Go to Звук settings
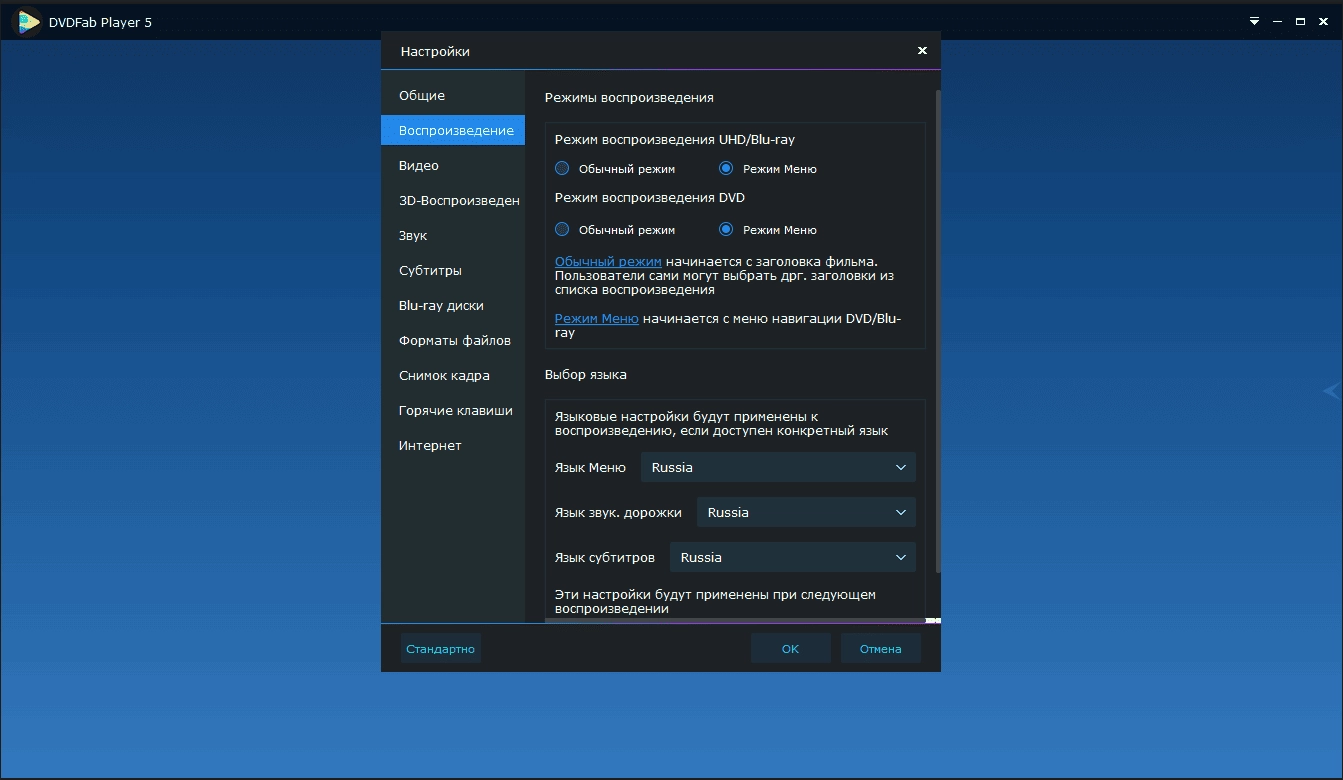 tap(453, 235)
